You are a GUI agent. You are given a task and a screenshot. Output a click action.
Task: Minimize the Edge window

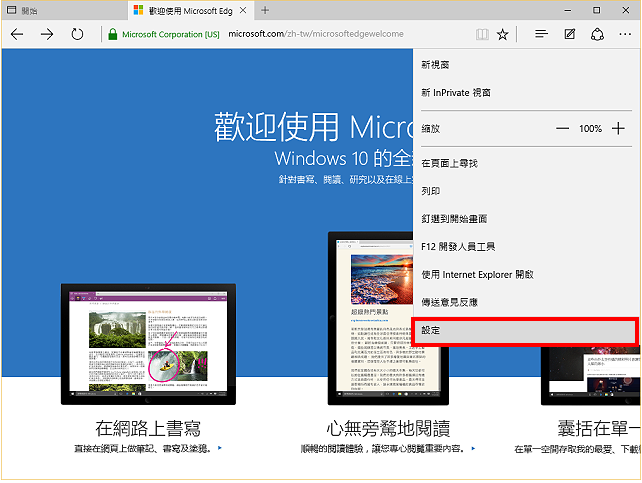tap(567, 10)
